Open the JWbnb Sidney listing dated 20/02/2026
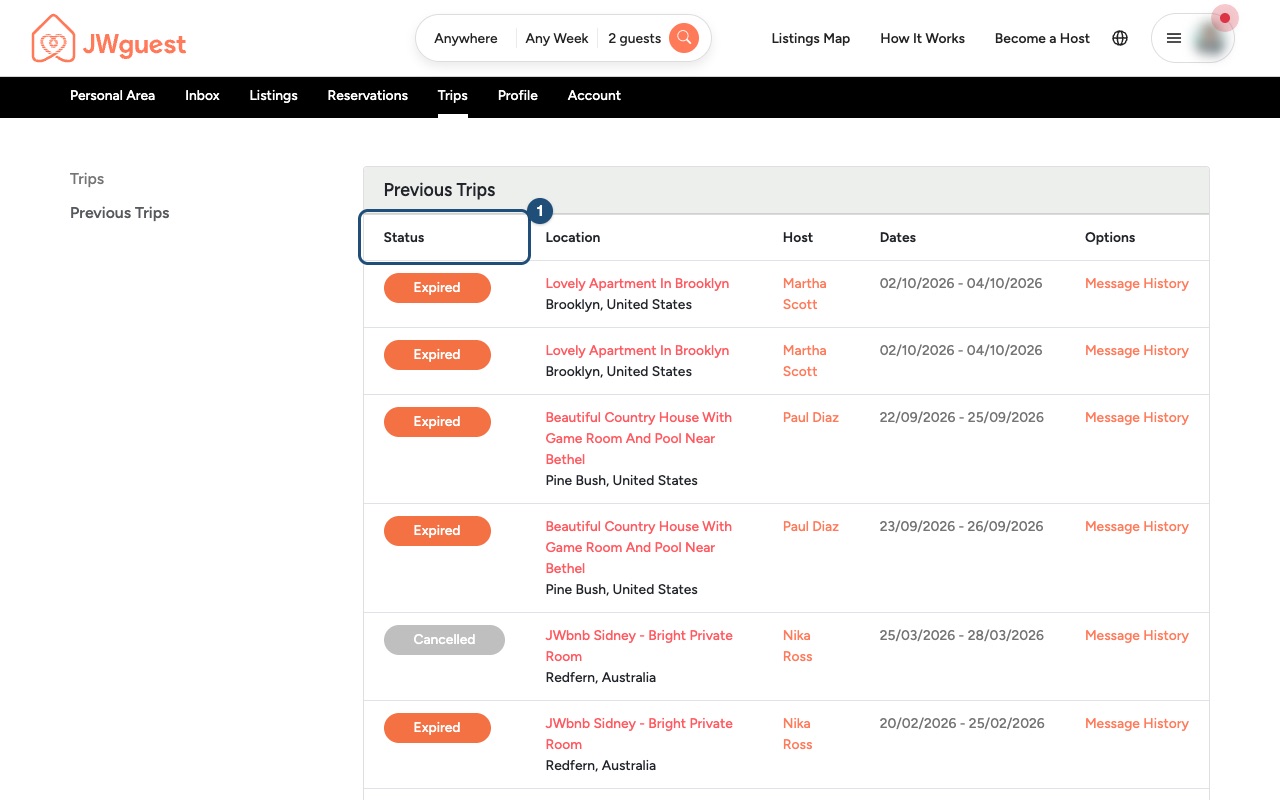 [x=639, y=734]
